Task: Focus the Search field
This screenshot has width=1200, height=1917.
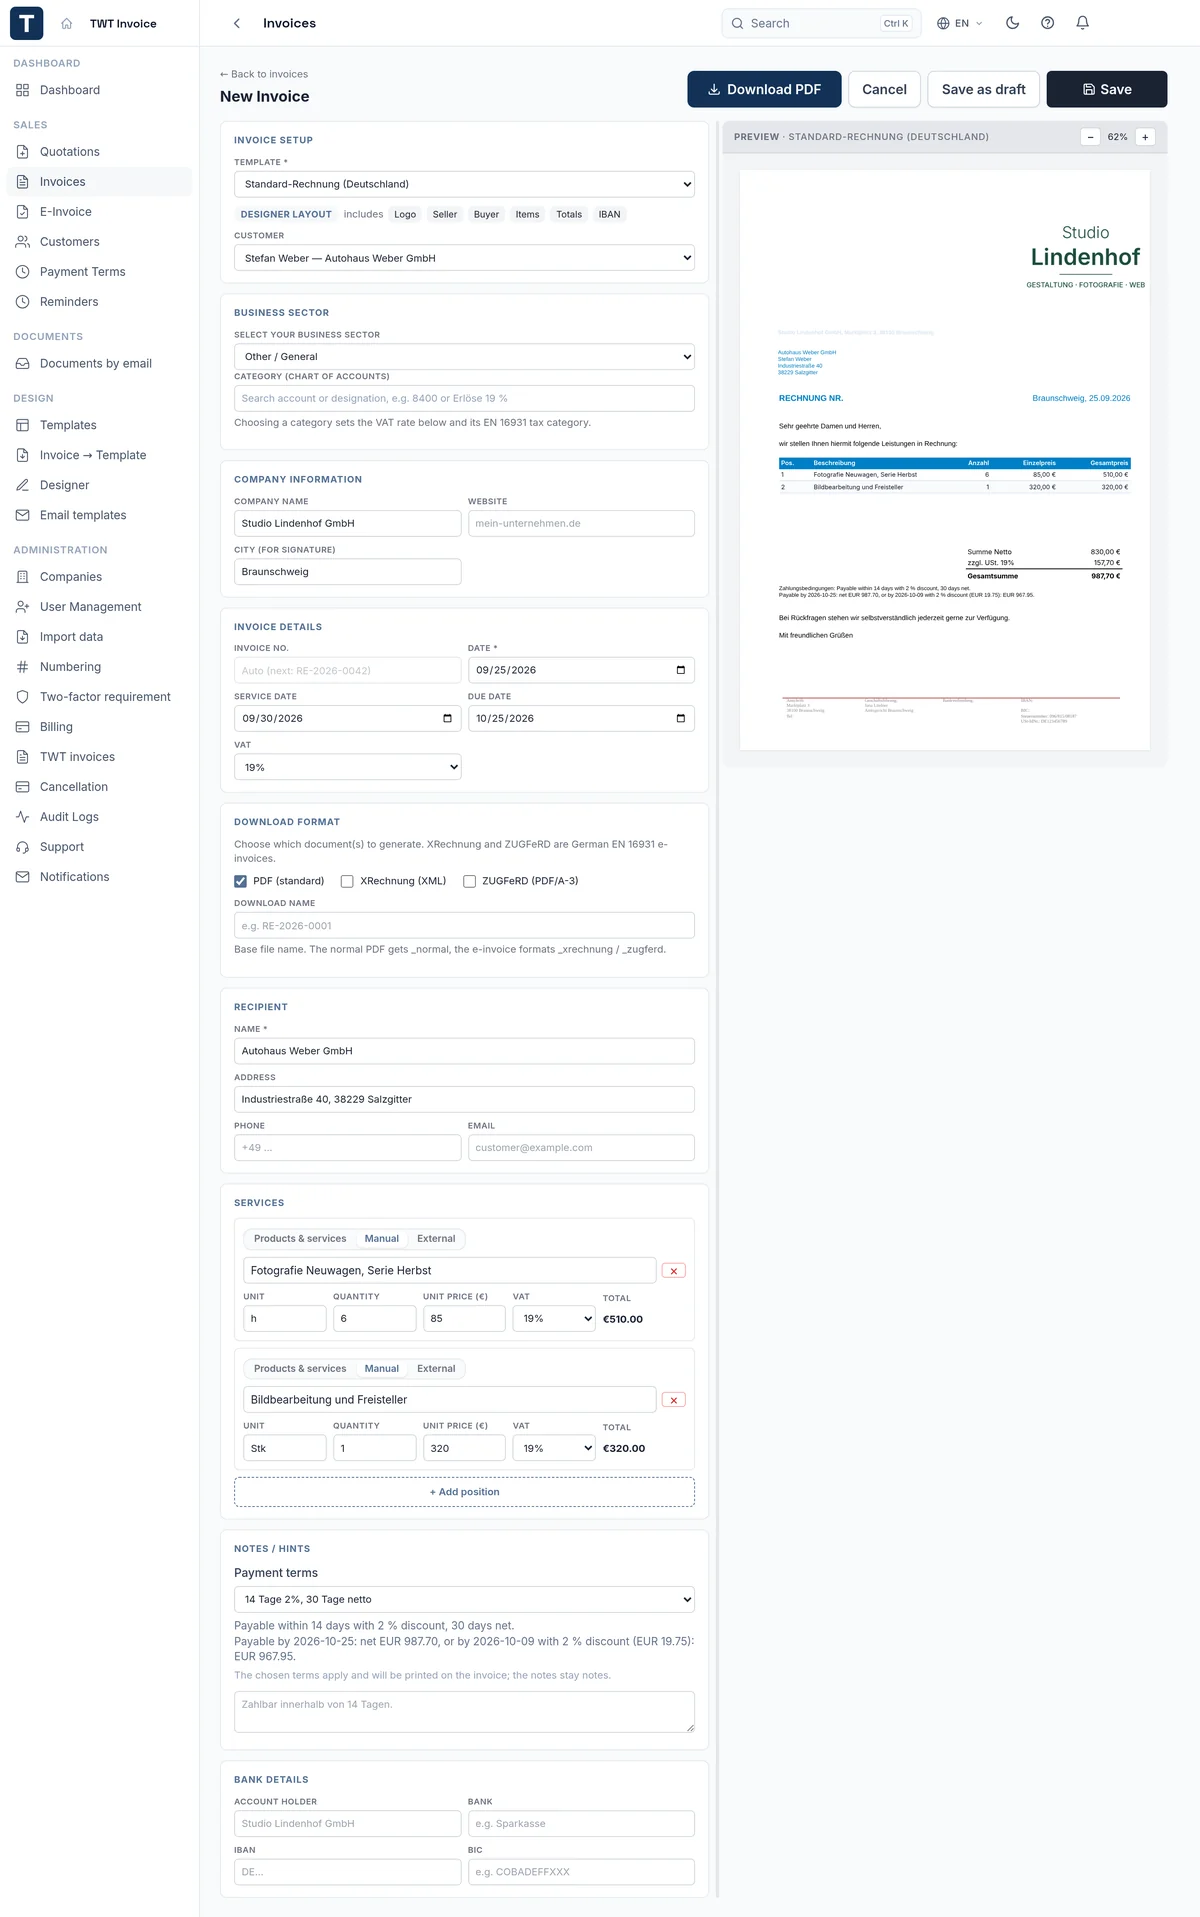Action: coord(822,23)
